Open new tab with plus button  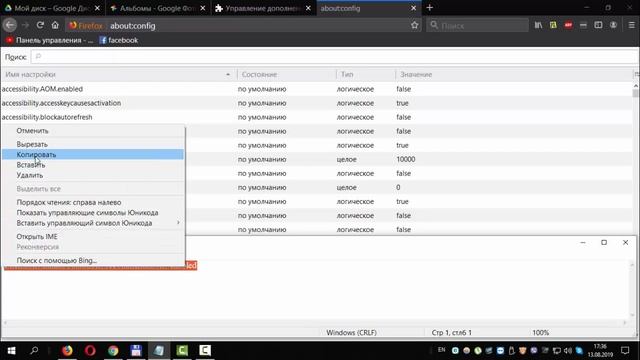tap(429, 8)
